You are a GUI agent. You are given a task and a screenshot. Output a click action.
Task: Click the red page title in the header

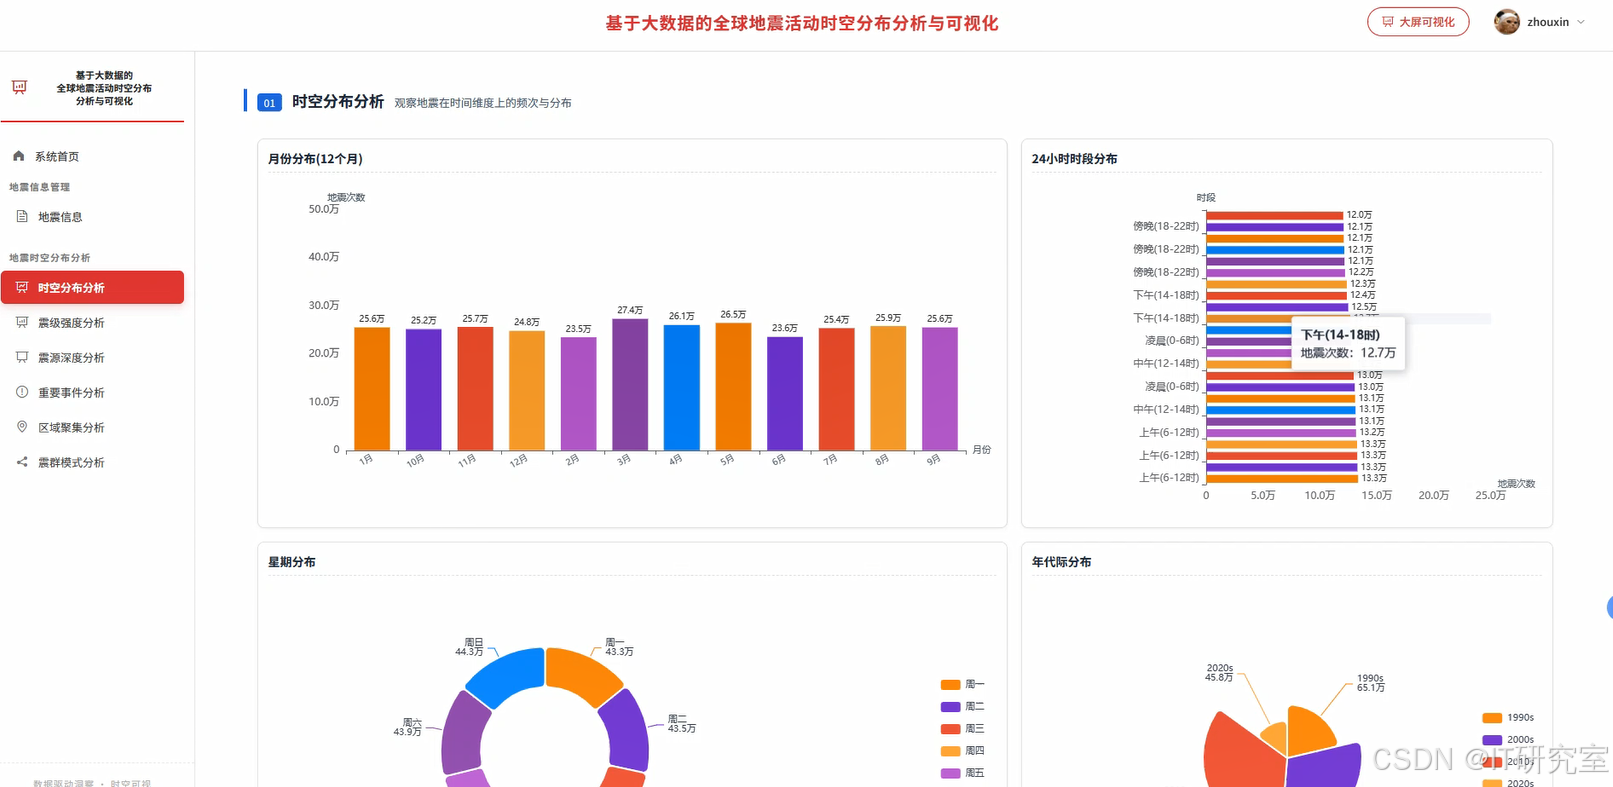pos(802,23)
